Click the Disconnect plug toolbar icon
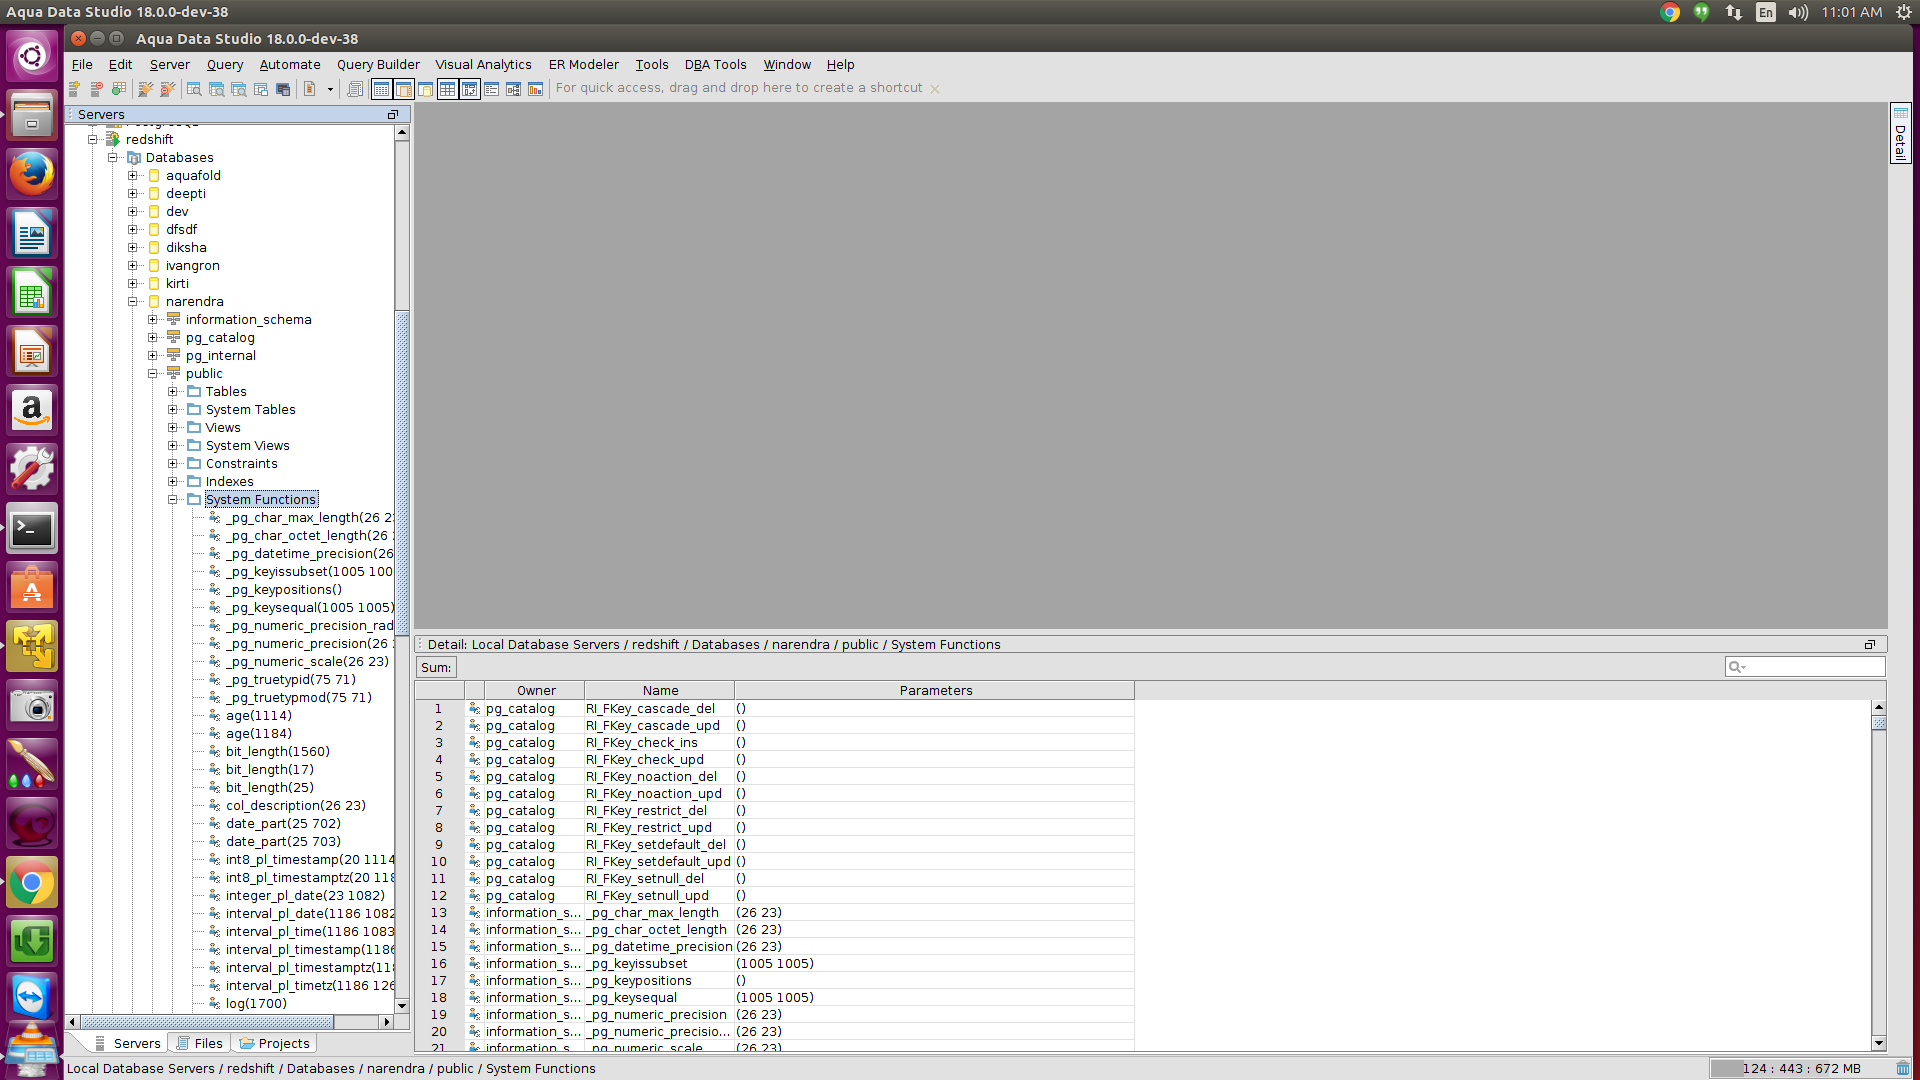The width and height of the screenshot is (1920, 1080). tap(167, 89)
